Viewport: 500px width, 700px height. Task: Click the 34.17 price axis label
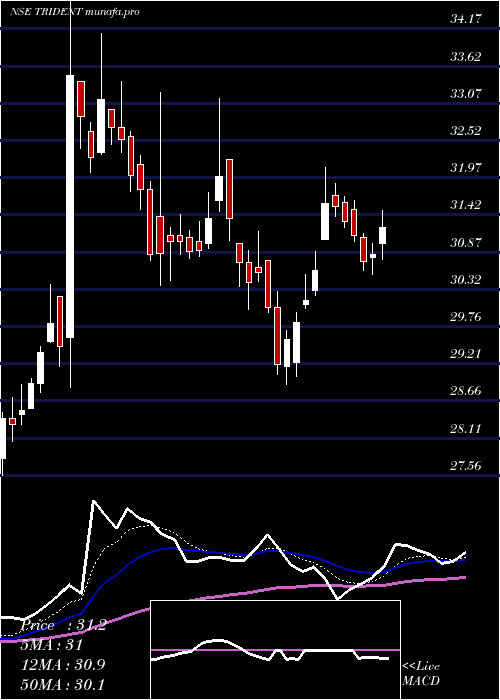(466, 20)
